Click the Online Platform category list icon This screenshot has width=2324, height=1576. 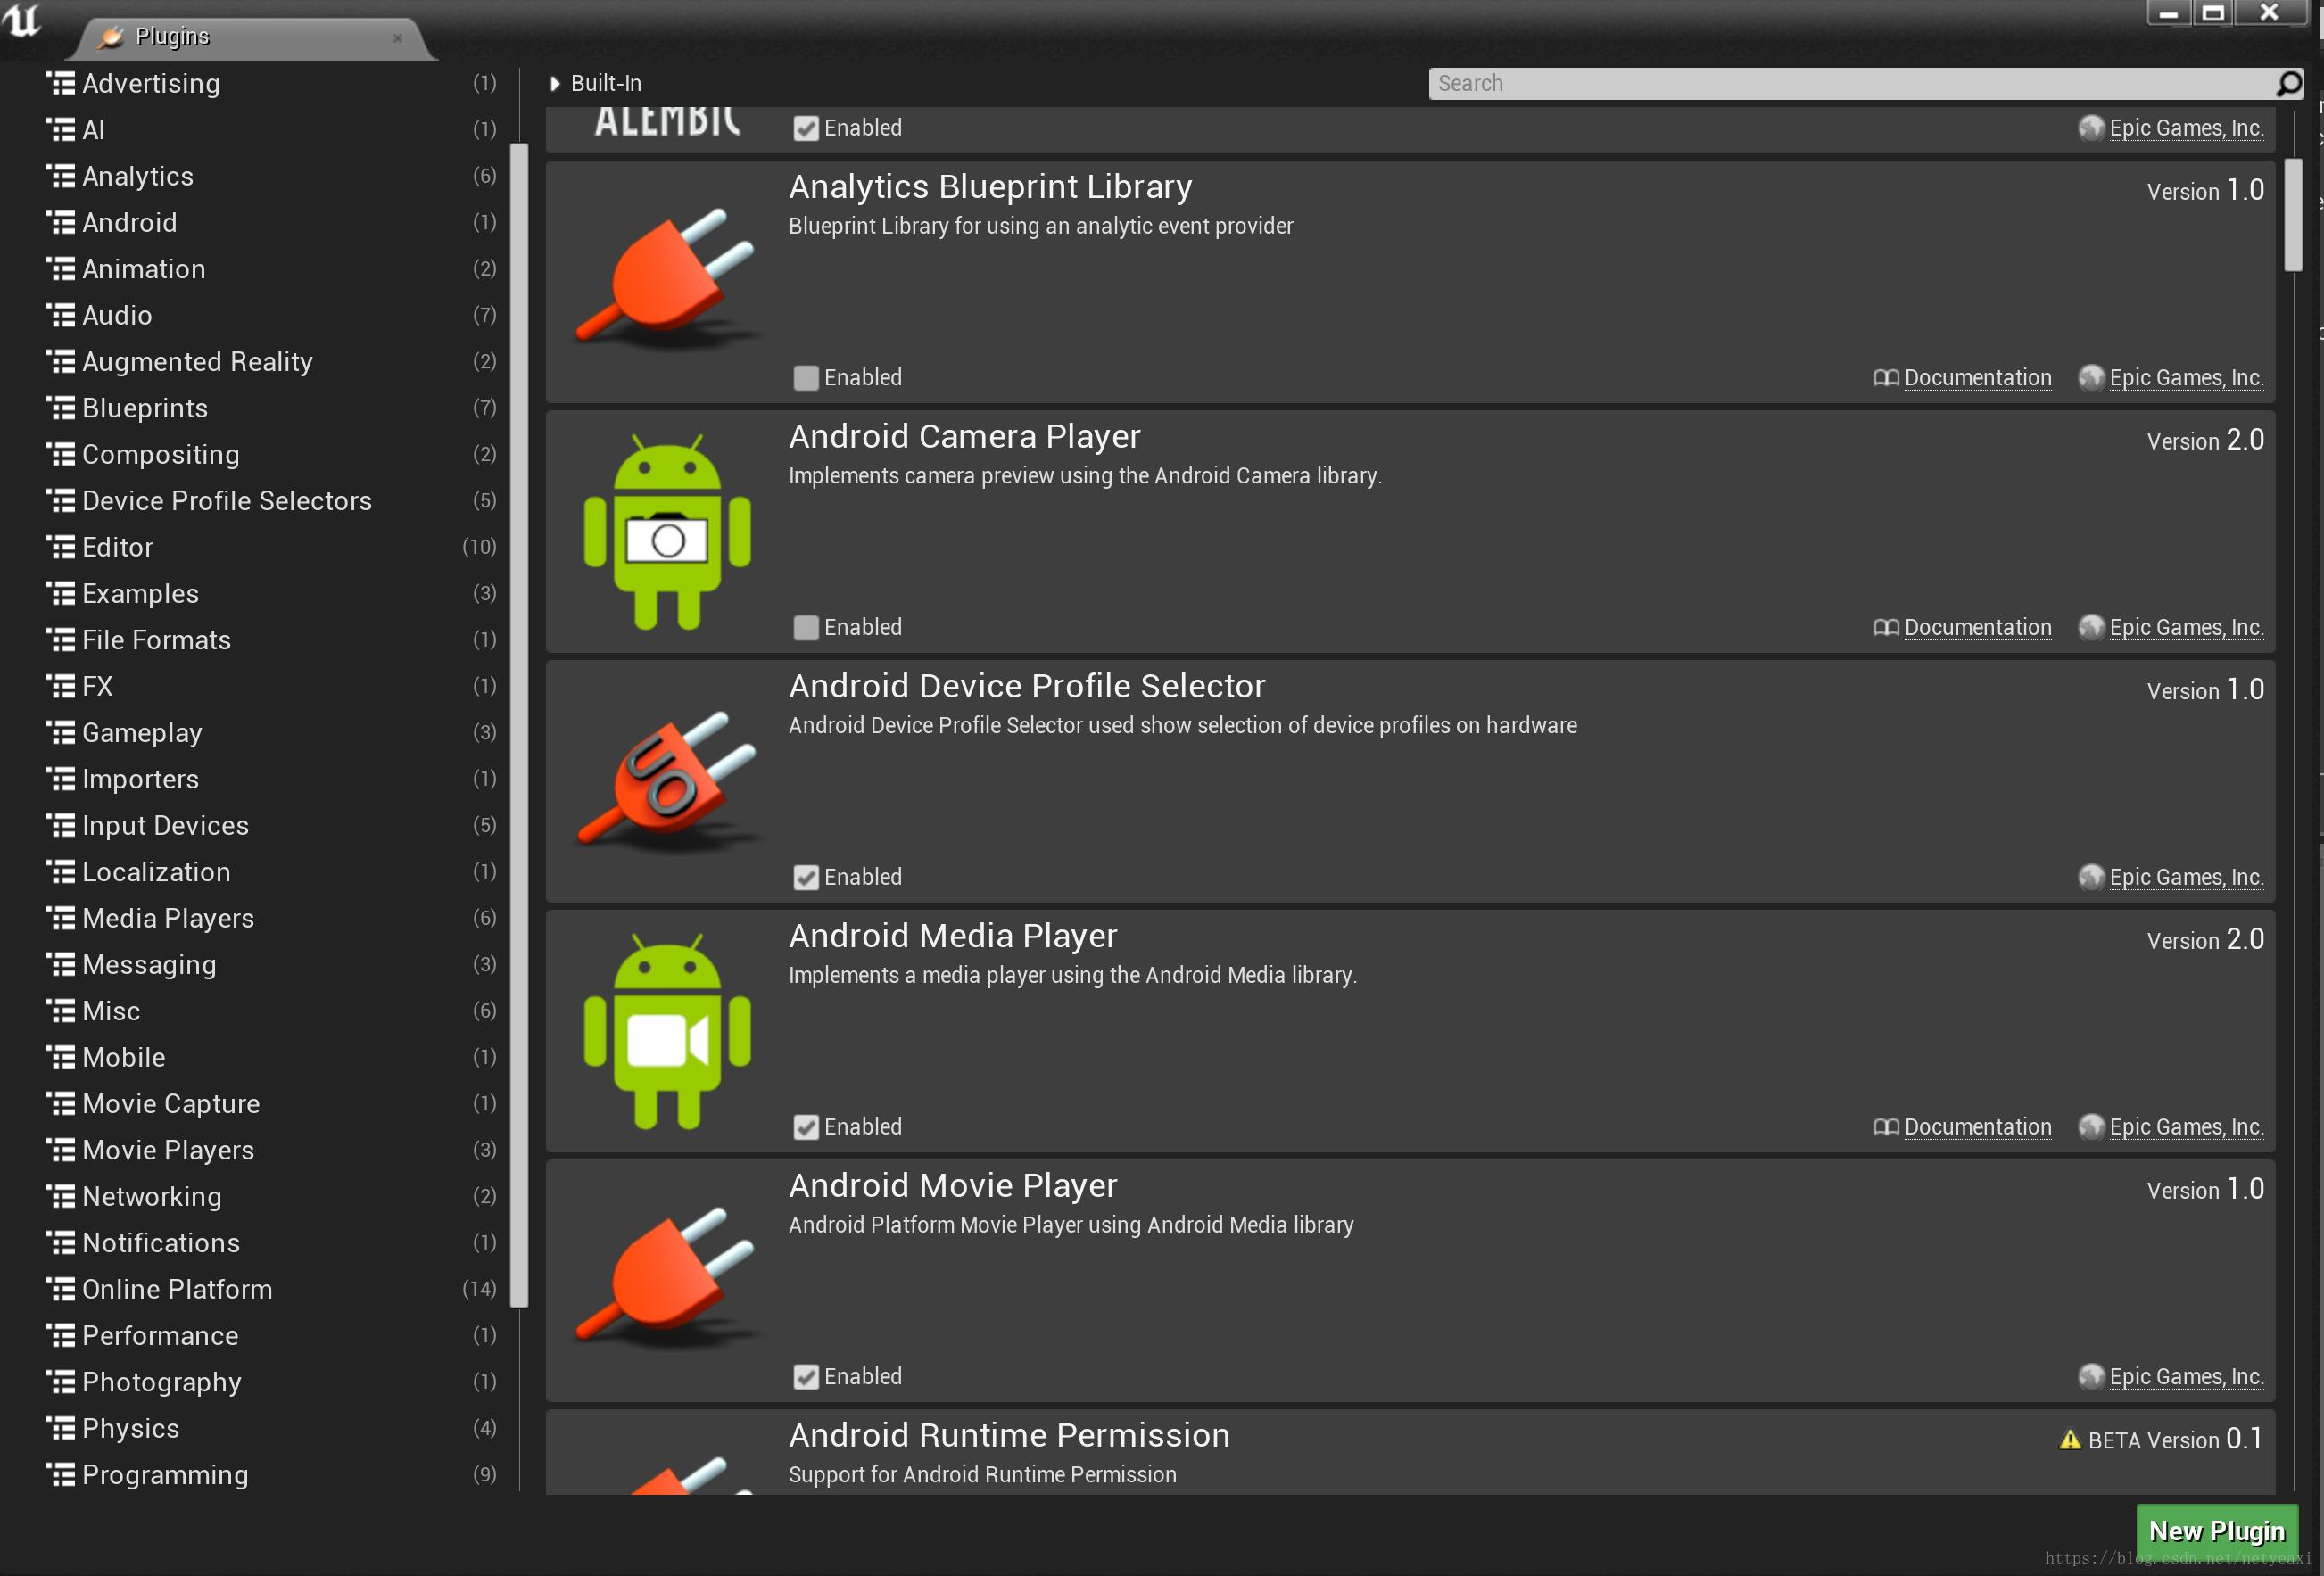[61, 1290]
